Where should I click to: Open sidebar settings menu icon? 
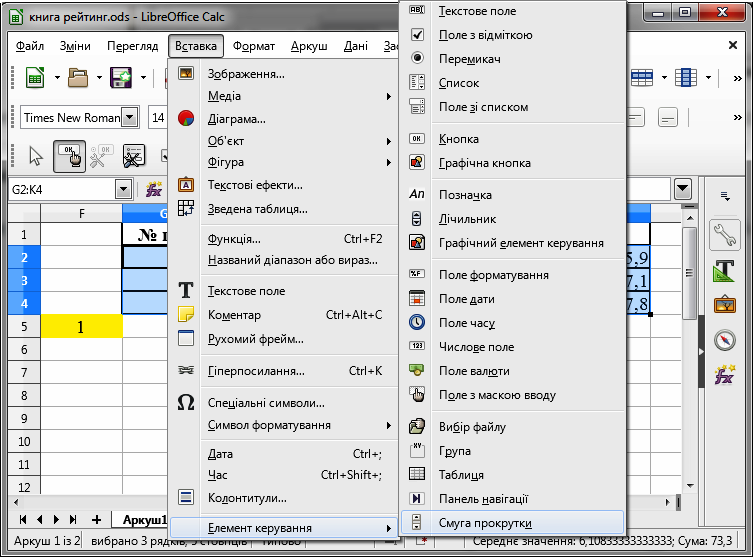[725, 196]
